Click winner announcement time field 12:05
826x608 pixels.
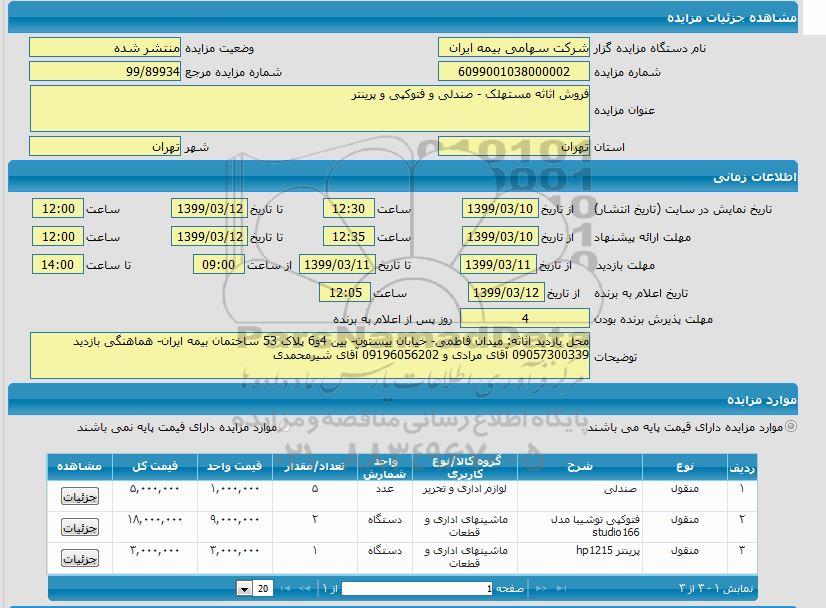click(345, 292)
